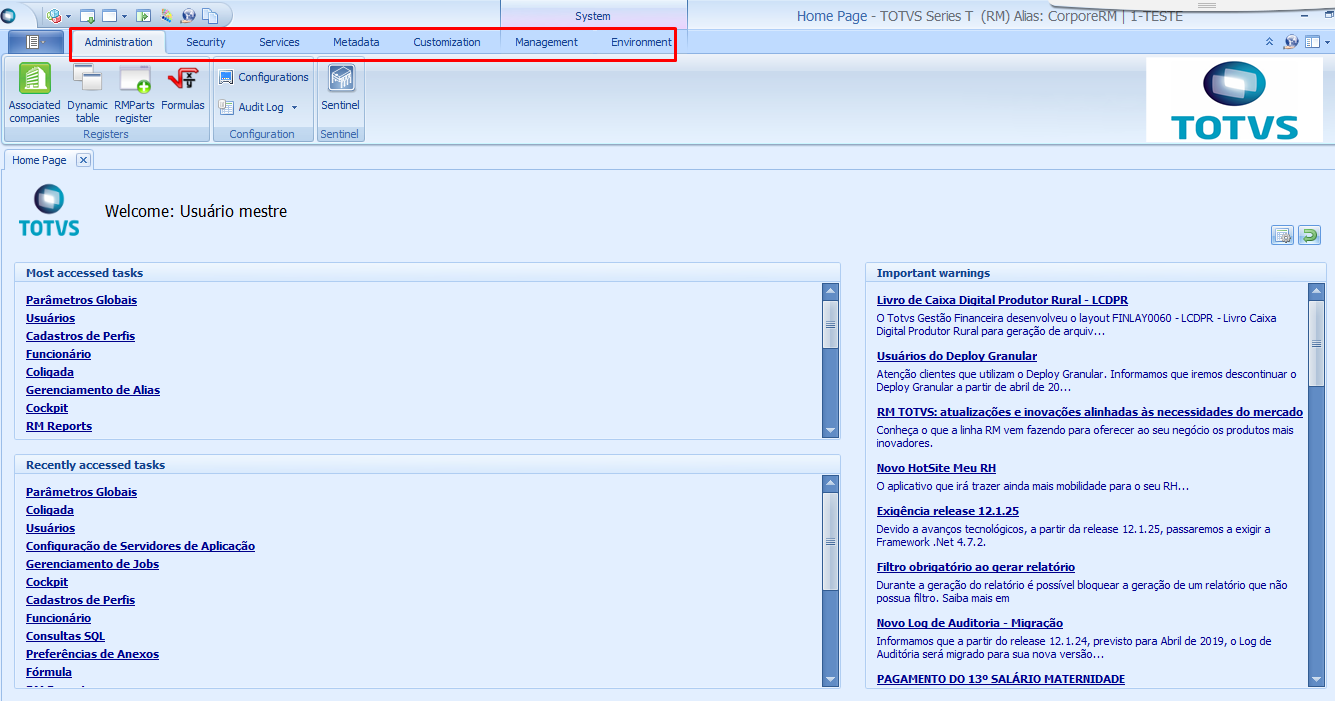Click the Registers group label
Viewport: 1335px width, 701px height.
pos(106,134)
